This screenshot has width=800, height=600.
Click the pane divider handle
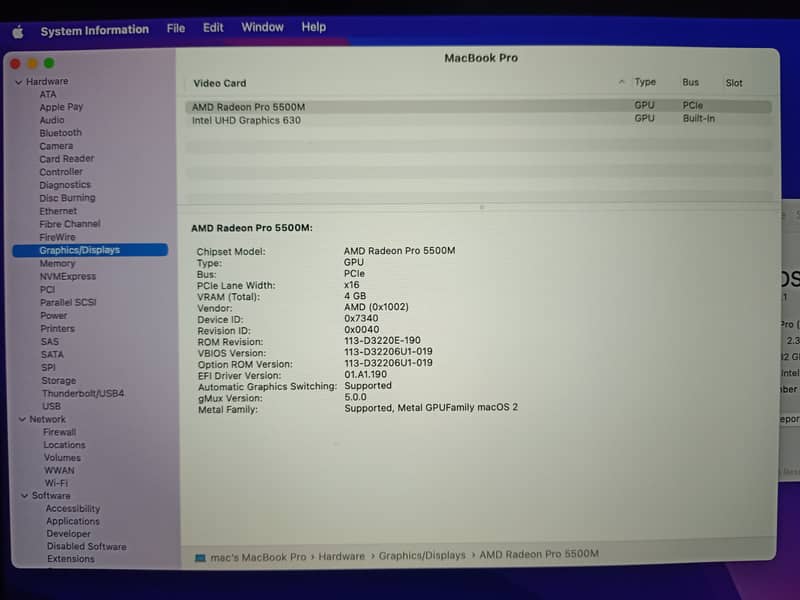point(481,207)
